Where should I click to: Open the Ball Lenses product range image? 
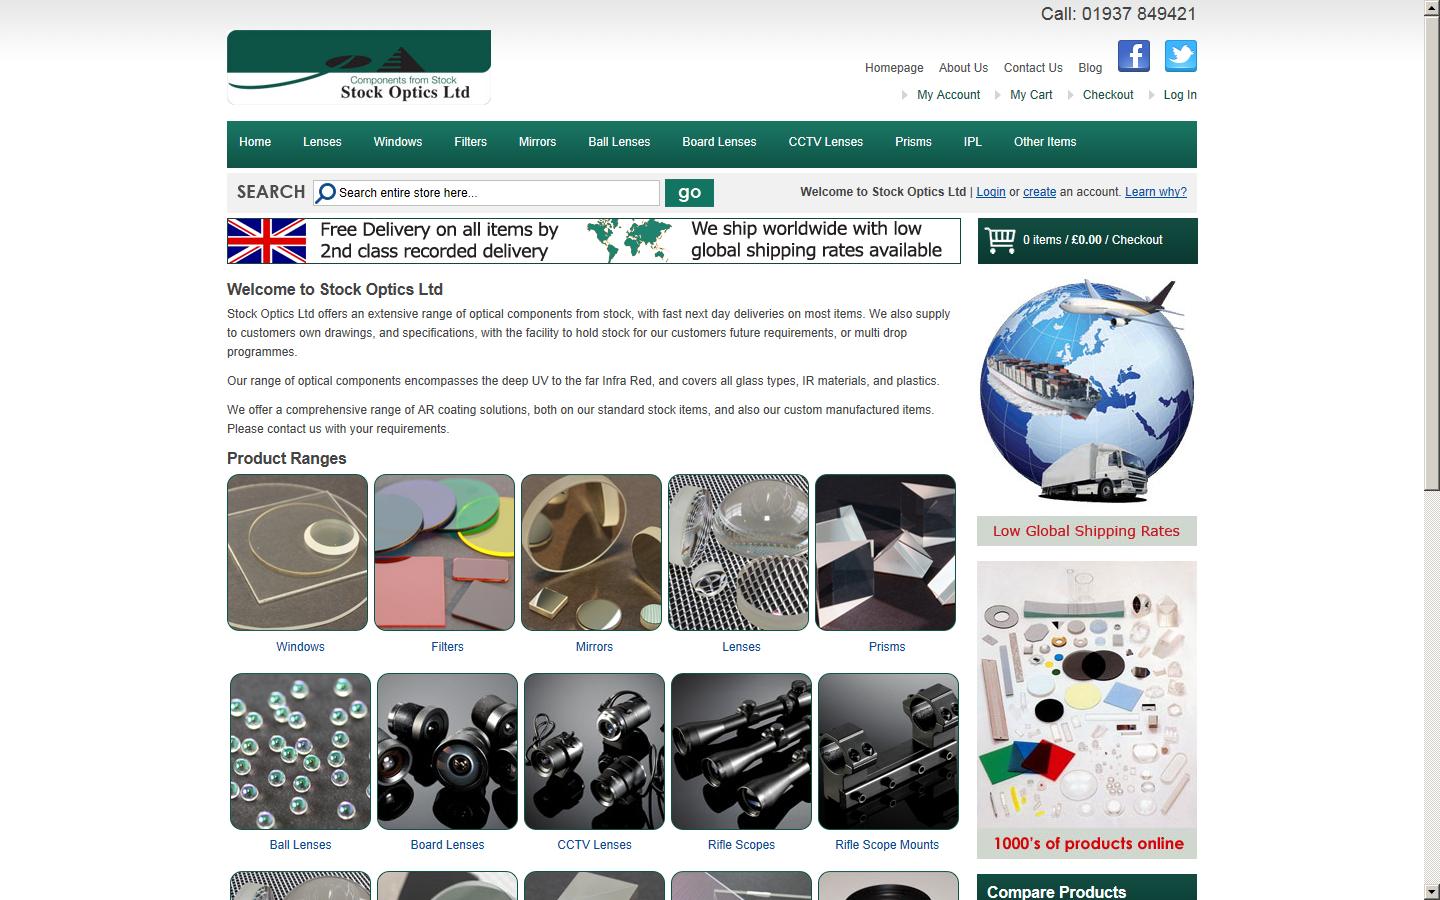click(299, 751)
